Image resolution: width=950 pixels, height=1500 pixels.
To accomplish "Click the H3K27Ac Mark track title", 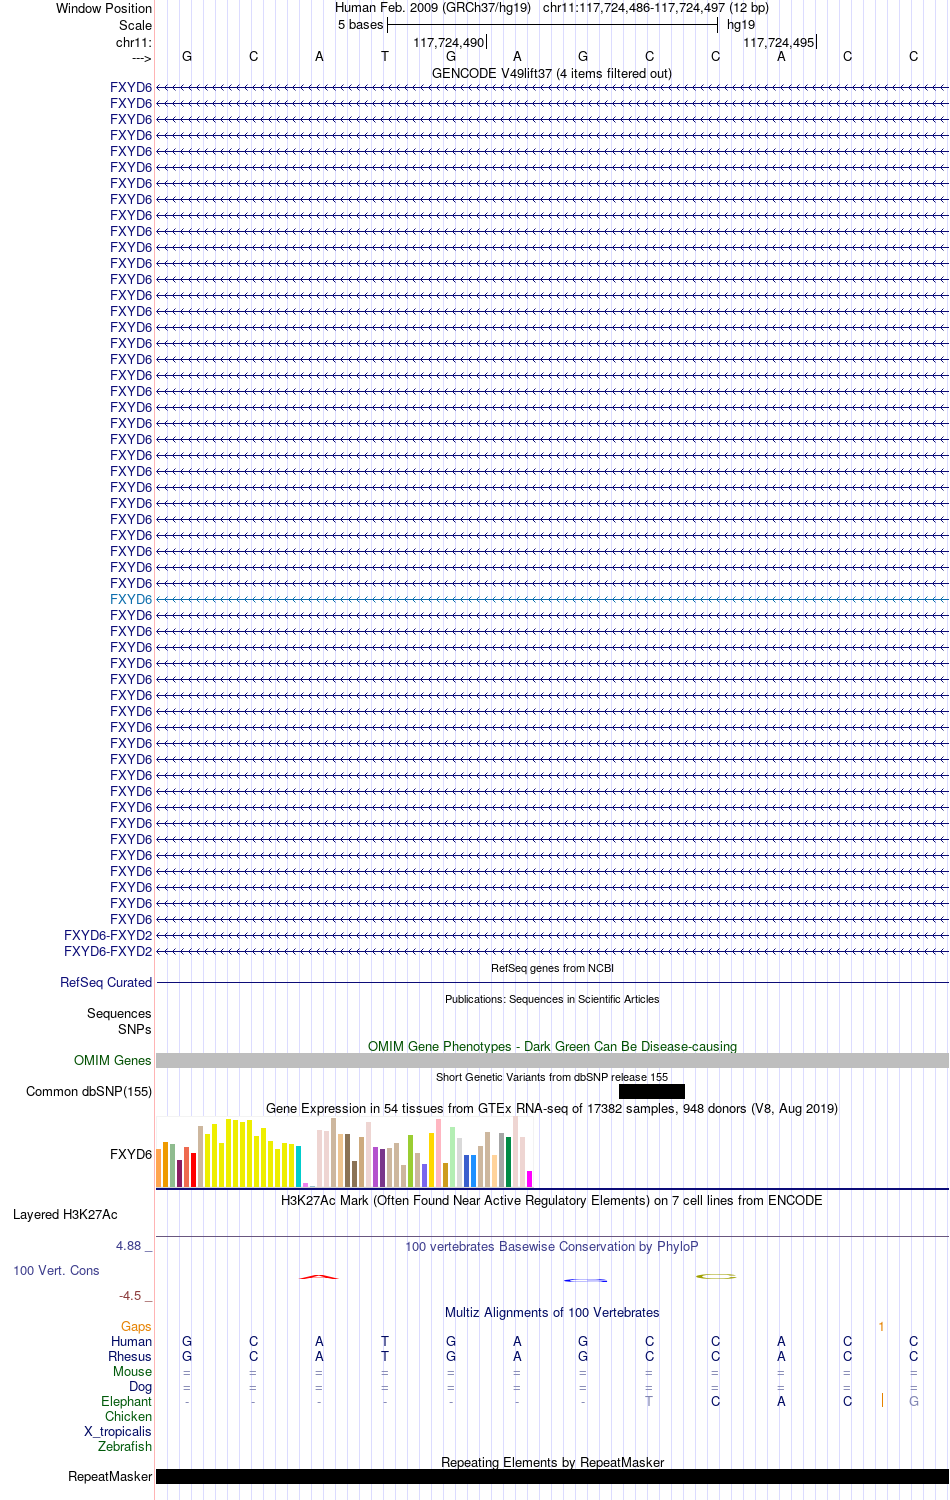I will coord(552,1200).
